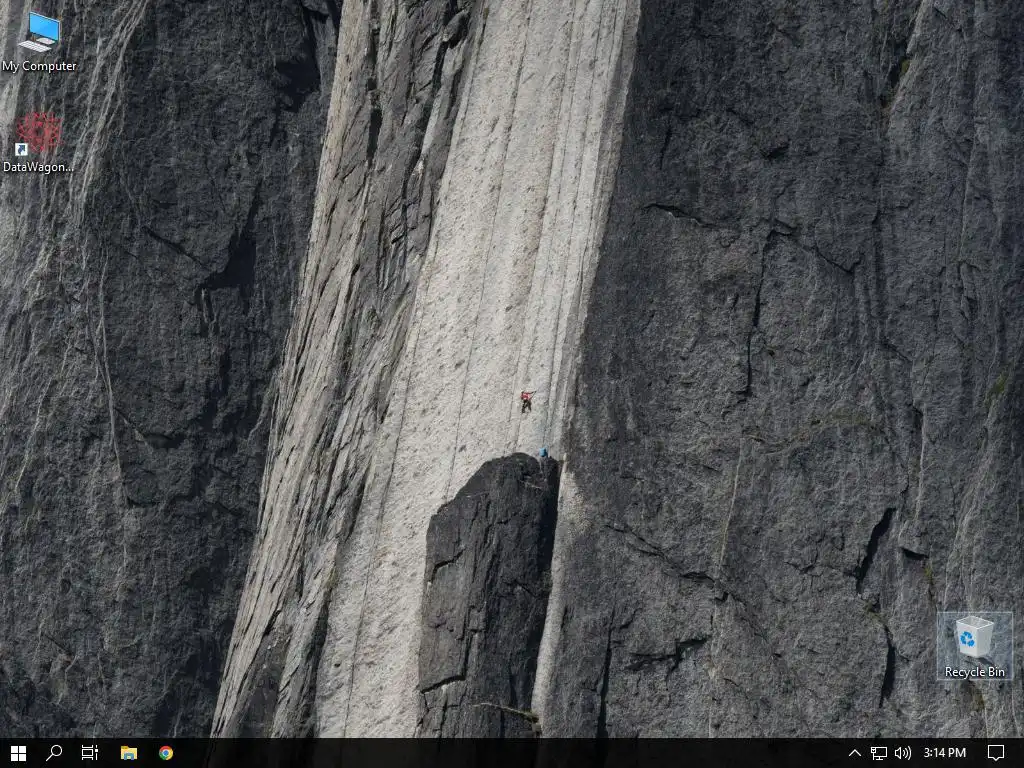
Task: Open the Windows Start menu
Action: 18,753
